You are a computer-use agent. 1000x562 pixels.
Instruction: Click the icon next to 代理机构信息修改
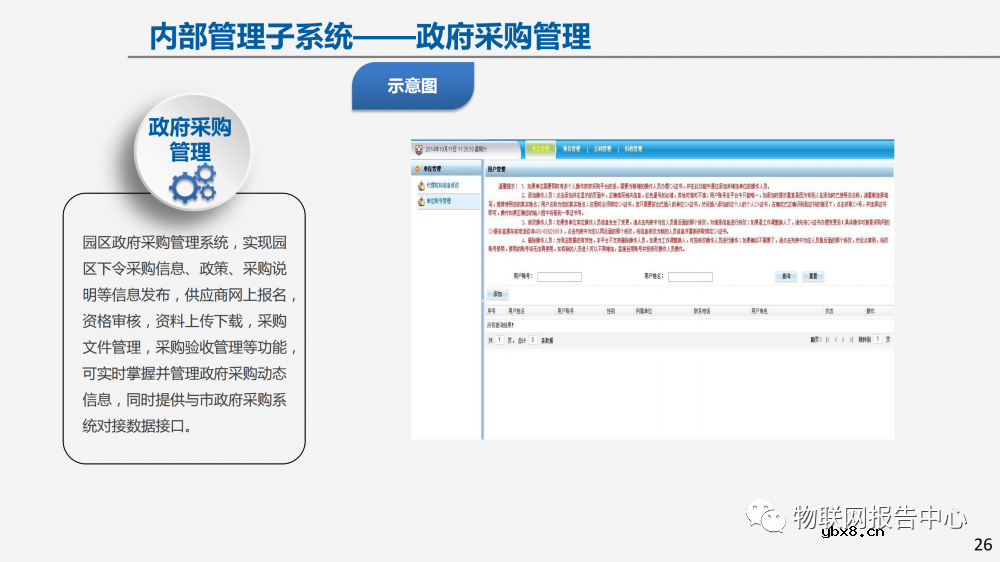tap(421, 186)
